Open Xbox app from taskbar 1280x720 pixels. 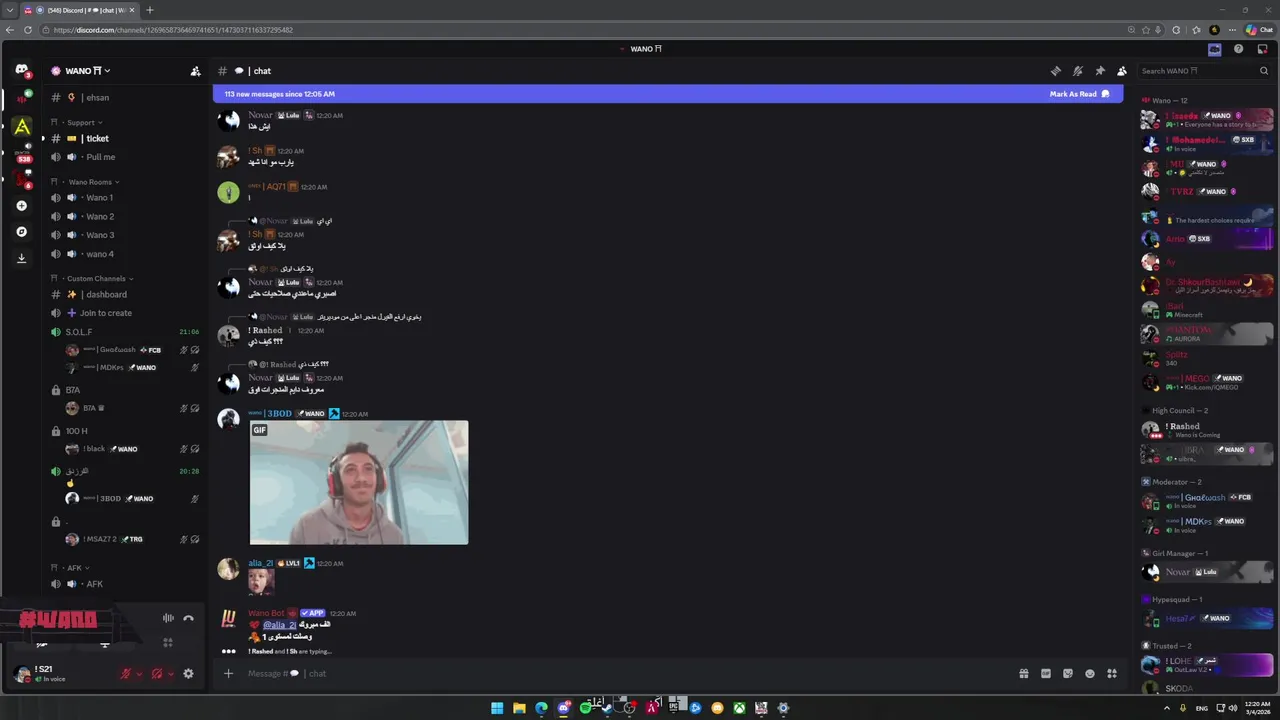(739, 708)
